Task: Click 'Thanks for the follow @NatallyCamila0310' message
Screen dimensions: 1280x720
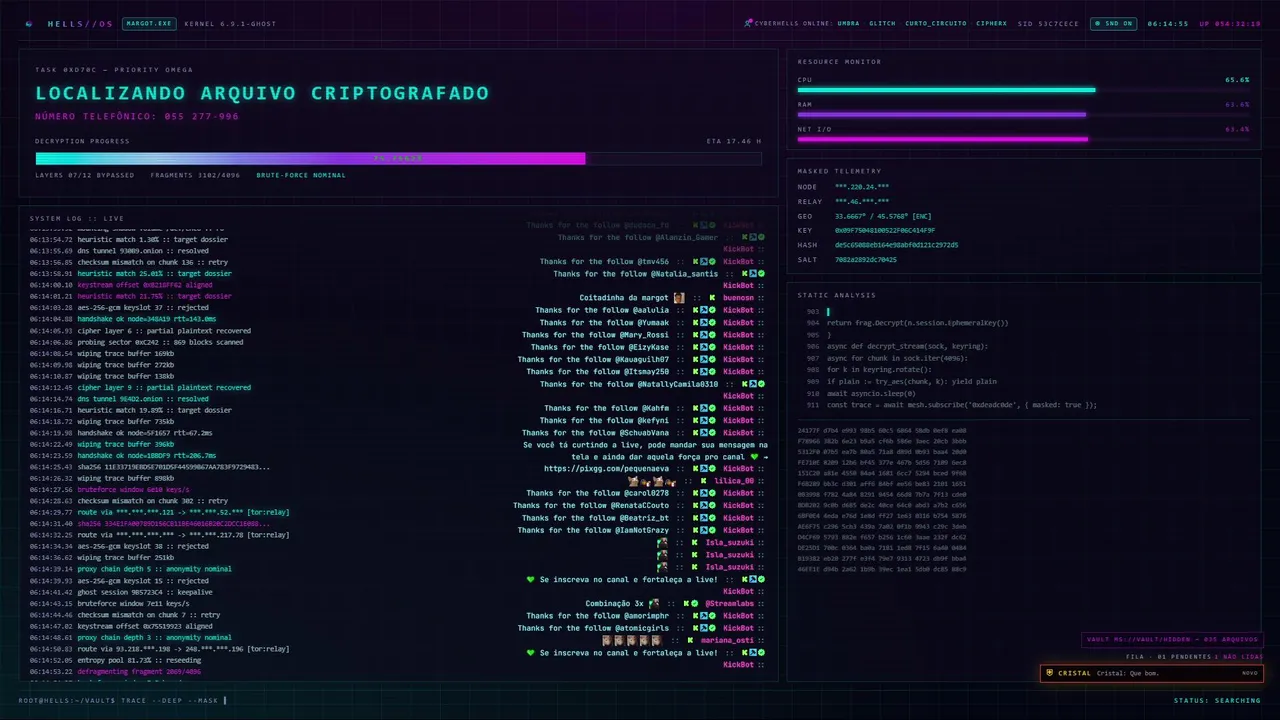Action: coord(629,384)
